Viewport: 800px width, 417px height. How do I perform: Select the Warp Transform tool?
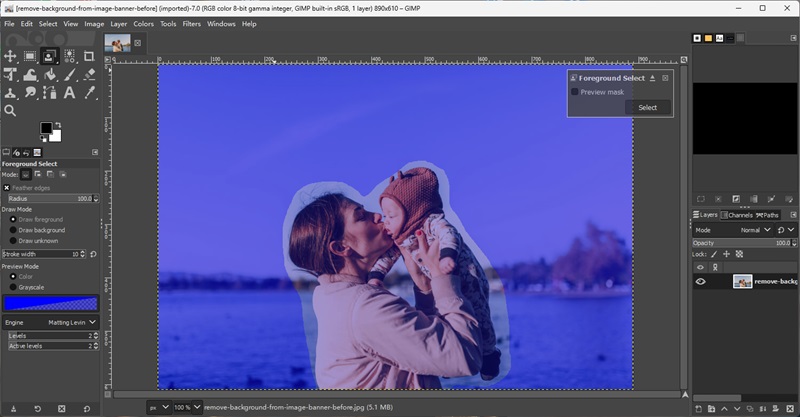click(x=30, y=75)
